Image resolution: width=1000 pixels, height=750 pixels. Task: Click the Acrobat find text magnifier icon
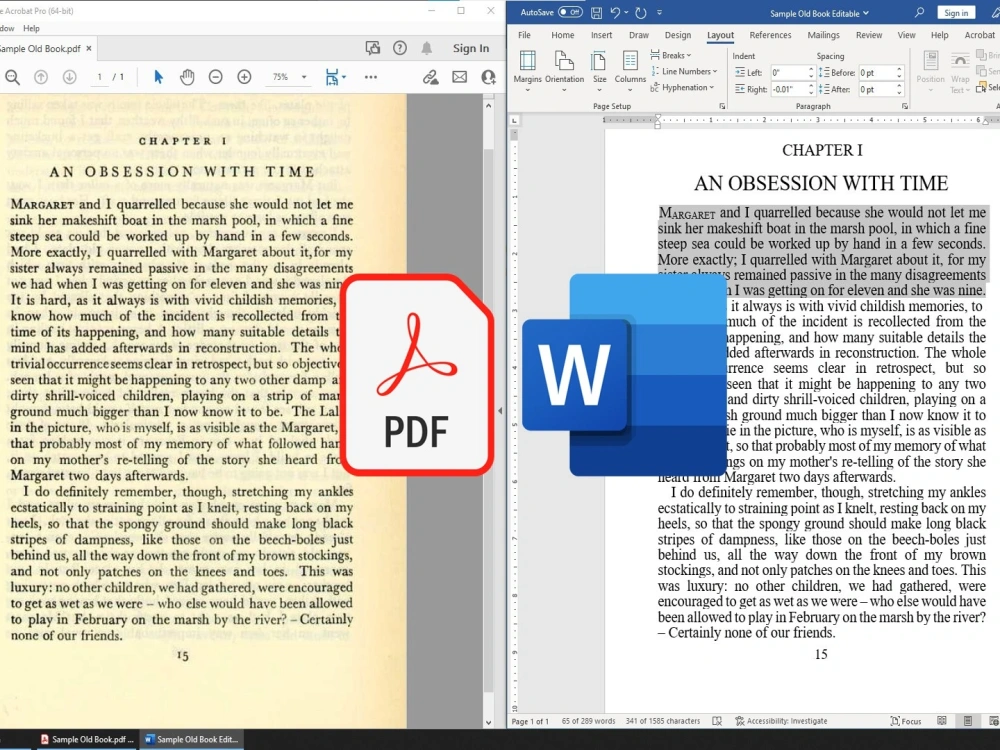pyautogui.click(x=12, y=77)
